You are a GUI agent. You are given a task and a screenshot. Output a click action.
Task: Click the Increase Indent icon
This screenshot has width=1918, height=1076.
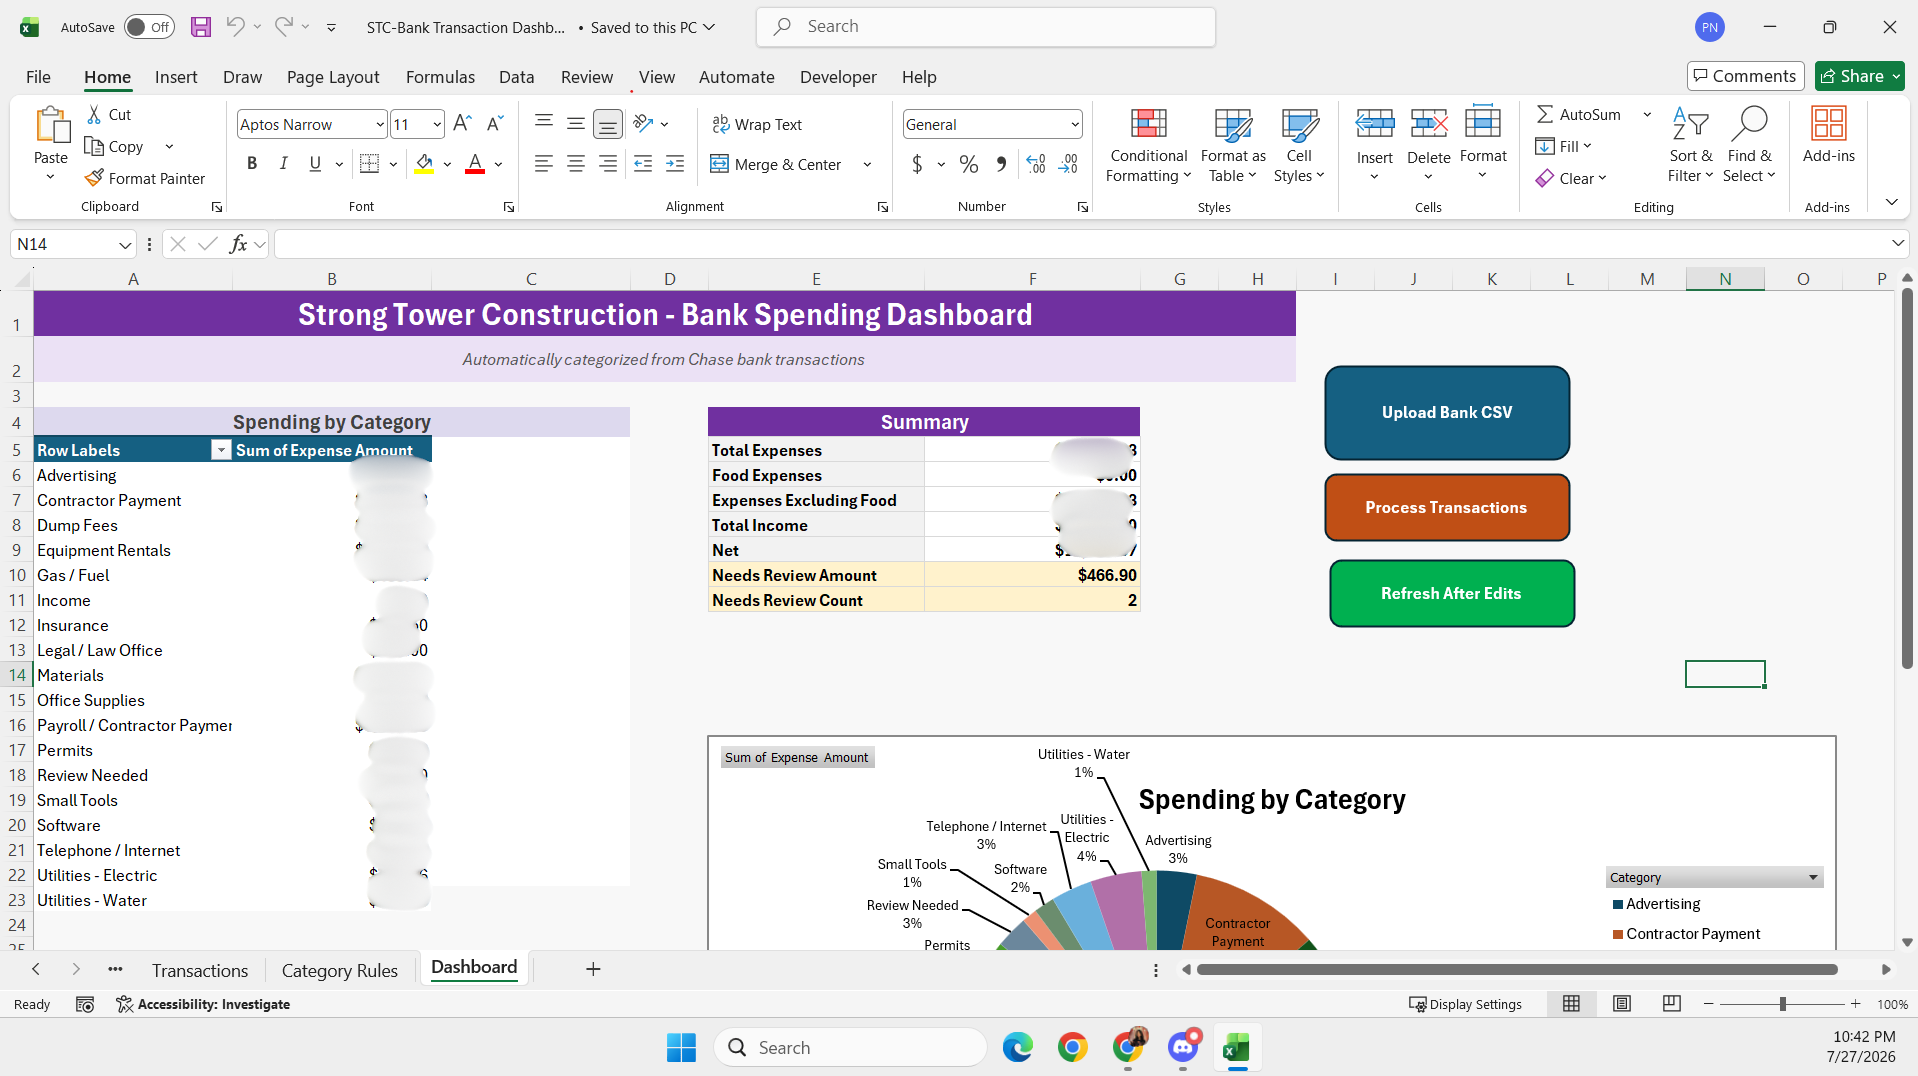675,164
